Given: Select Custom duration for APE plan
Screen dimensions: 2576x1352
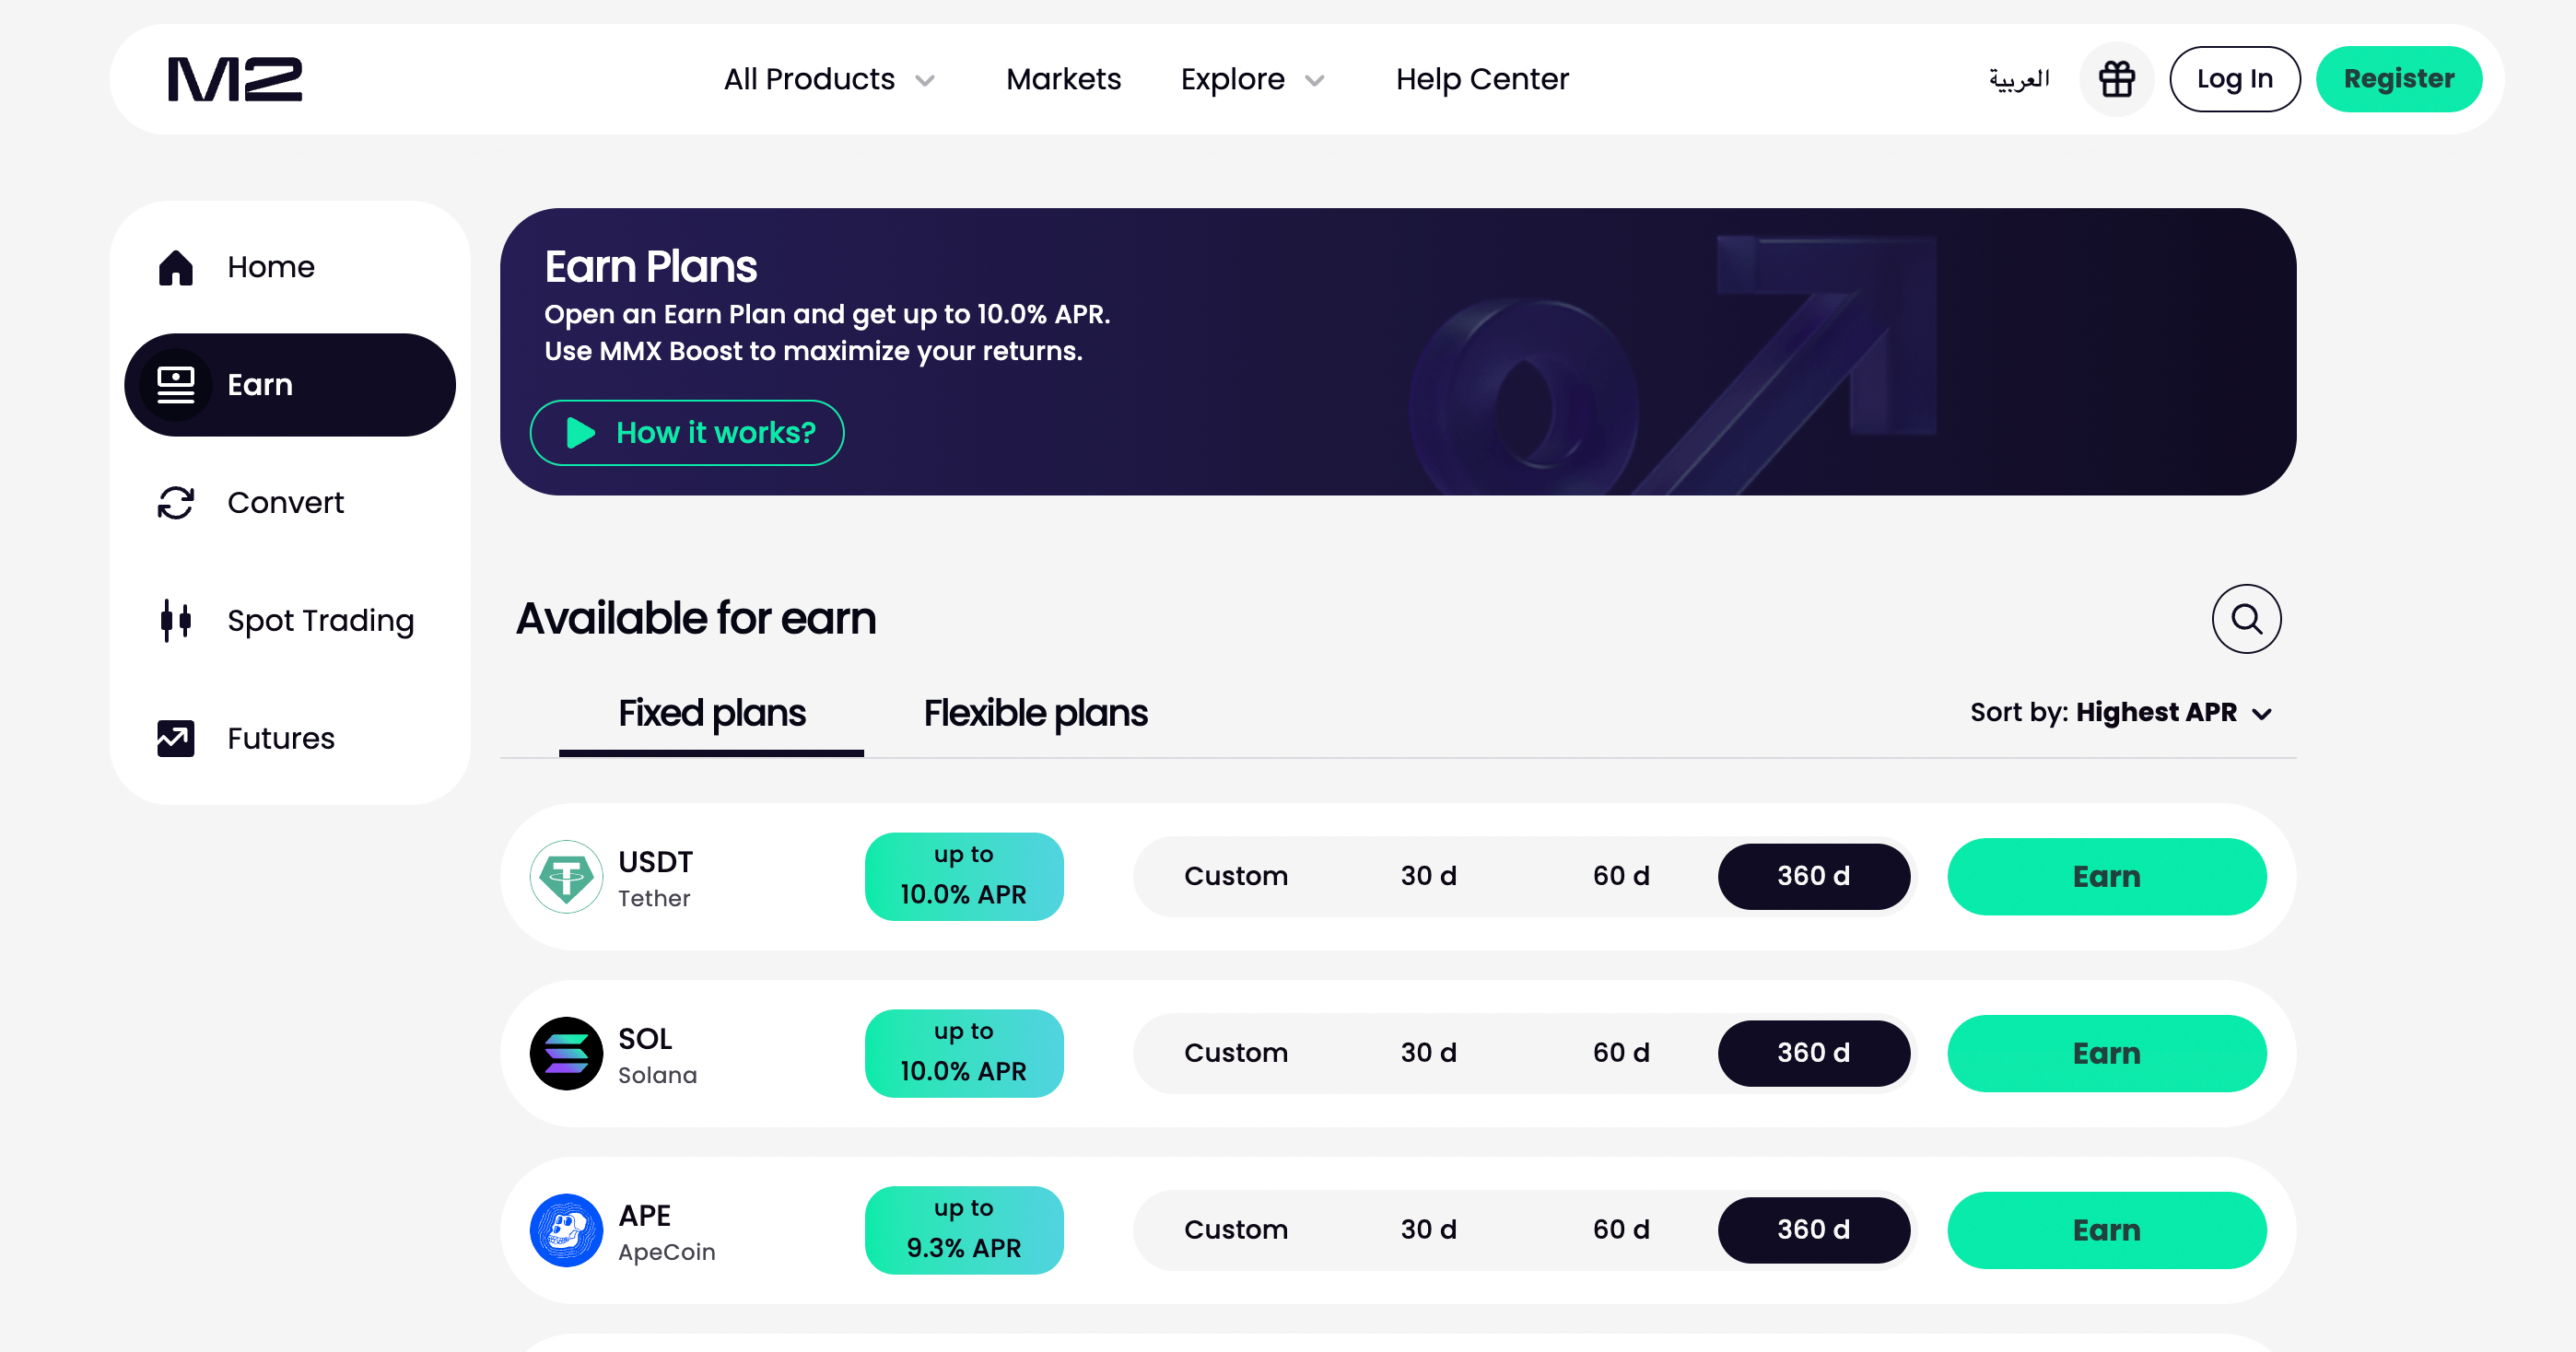Looking at the screenshot, I should coord(1236,1229).
